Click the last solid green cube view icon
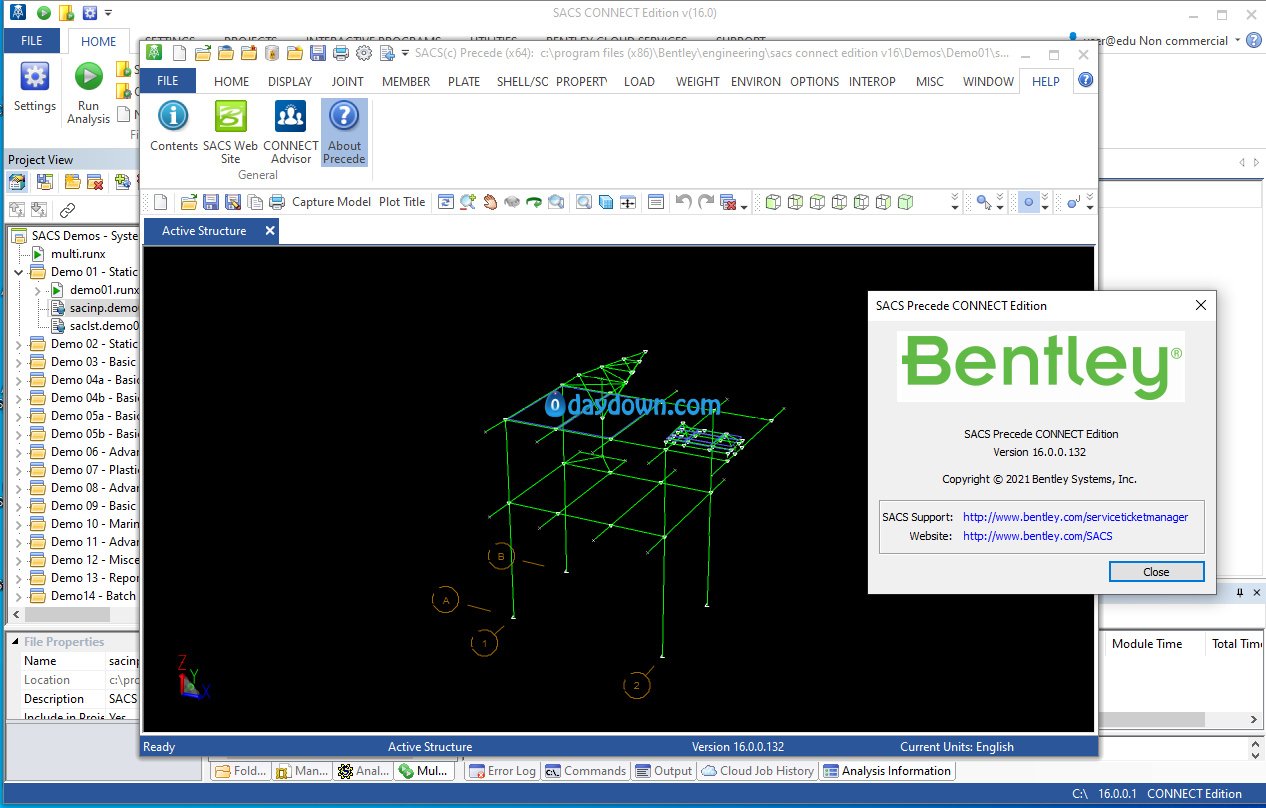The height and width of the screenshot is (808, 1266). click(905, 202)
